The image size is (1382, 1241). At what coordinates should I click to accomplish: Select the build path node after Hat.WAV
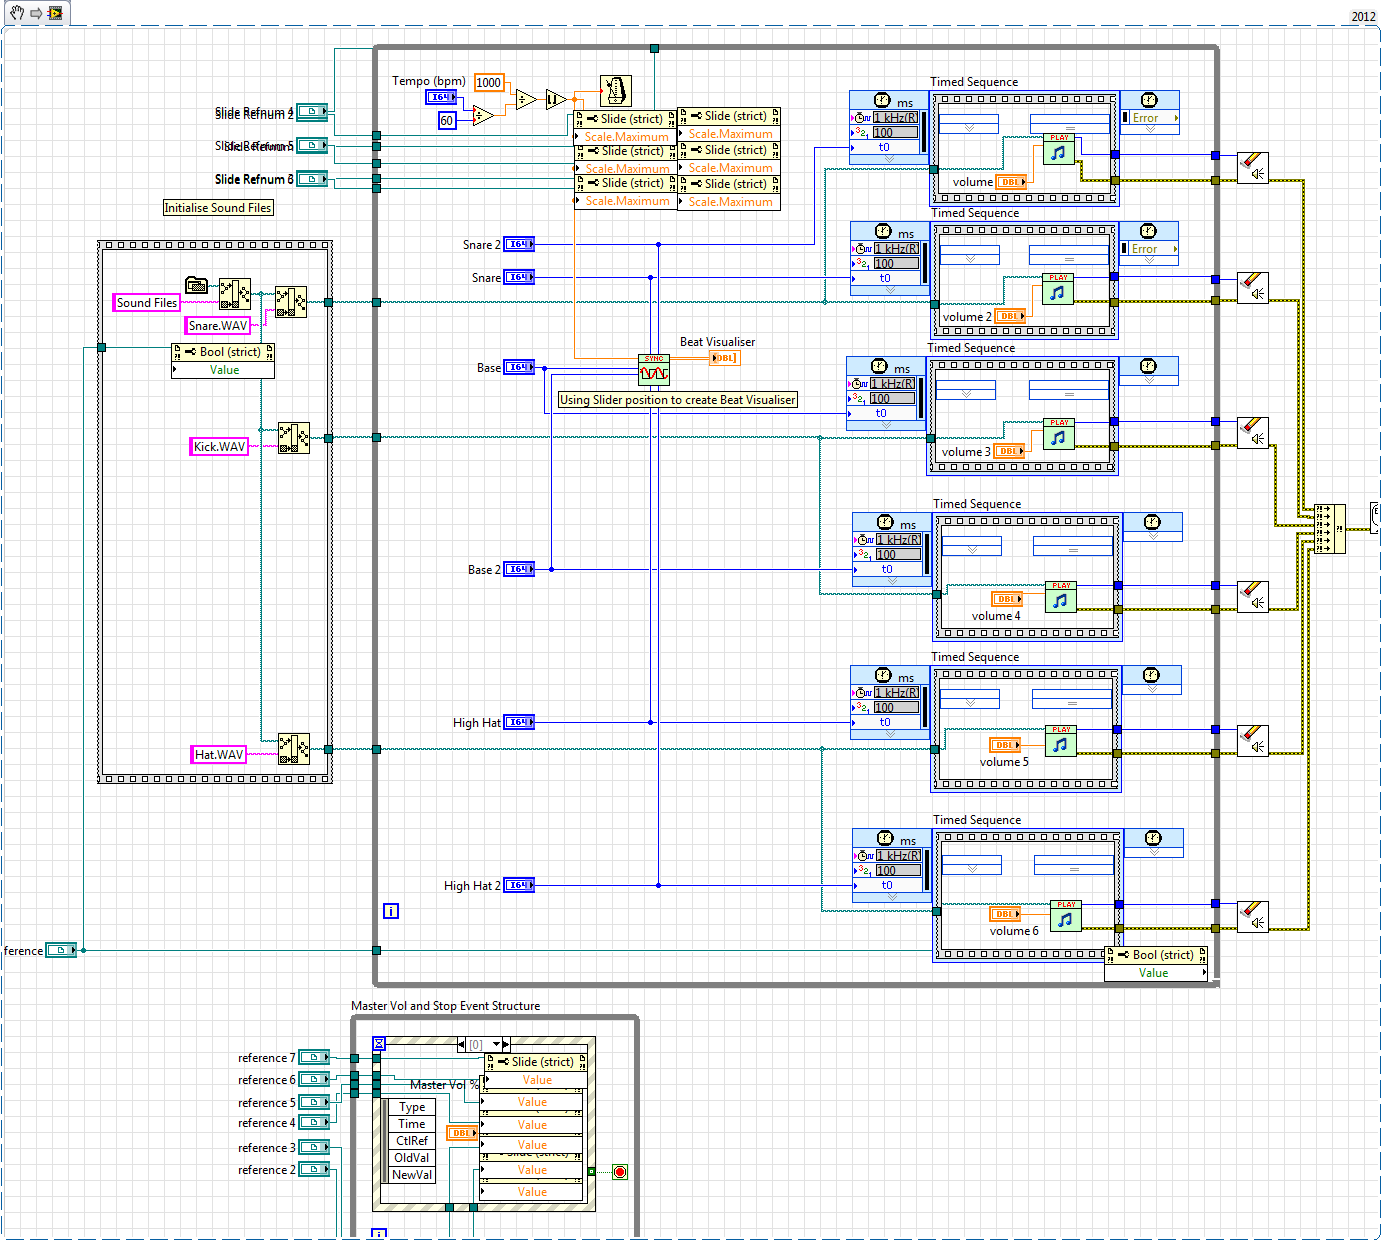(293, 749)
